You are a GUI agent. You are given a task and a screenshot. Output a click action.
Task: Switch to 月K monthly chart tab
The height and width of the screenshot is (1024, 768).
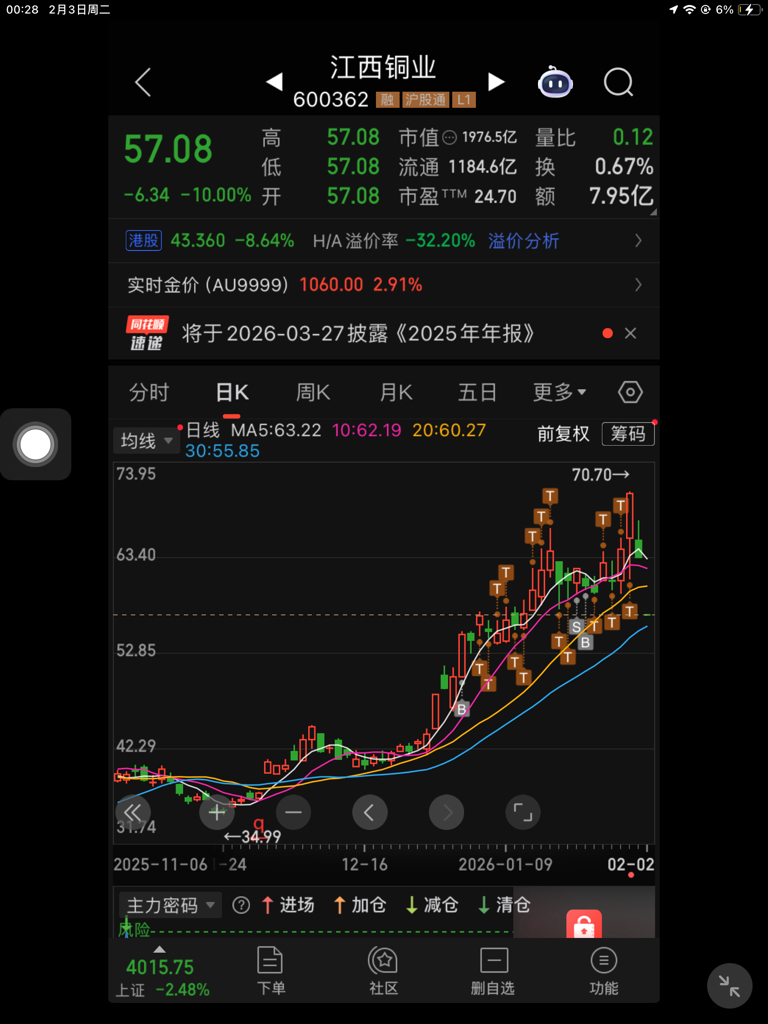click(396, 392)
